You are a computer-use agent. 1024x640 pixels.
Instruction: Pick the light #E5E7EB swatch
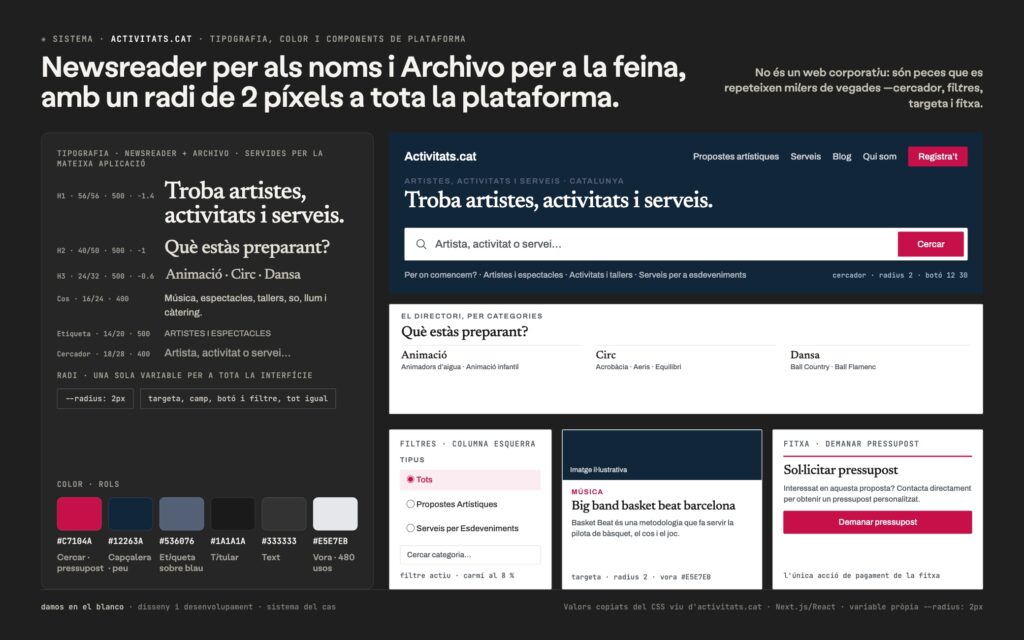[x=335, y=513]
